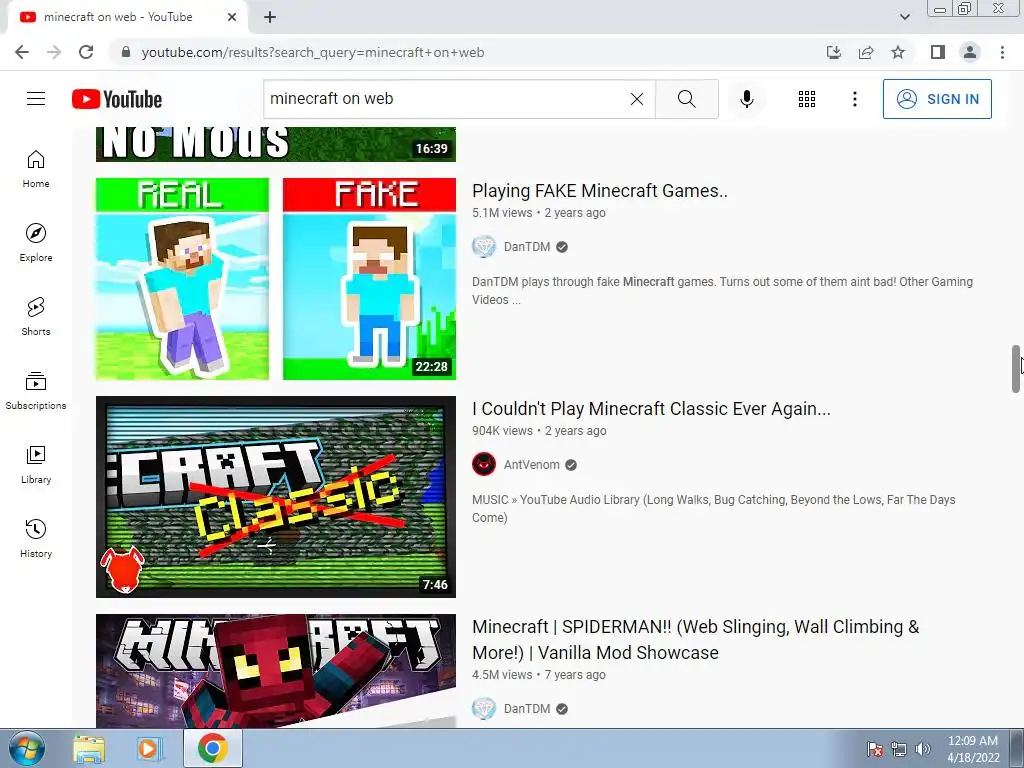
Task: Click the 4.5M views 7 years ago text
Action: [539, 675]
